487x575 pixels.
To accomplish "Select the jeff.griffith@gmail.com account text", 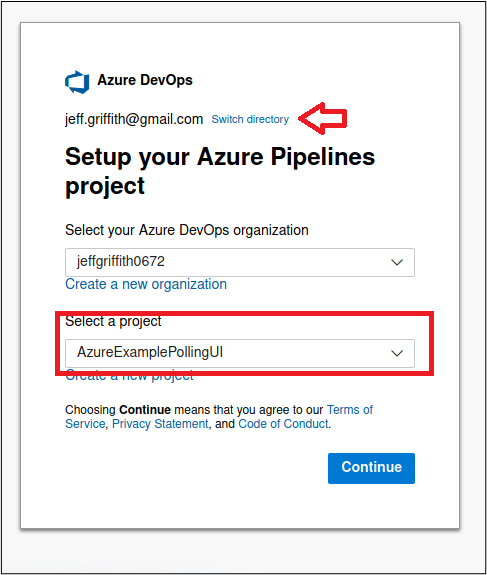I will [x=134, y=120].
